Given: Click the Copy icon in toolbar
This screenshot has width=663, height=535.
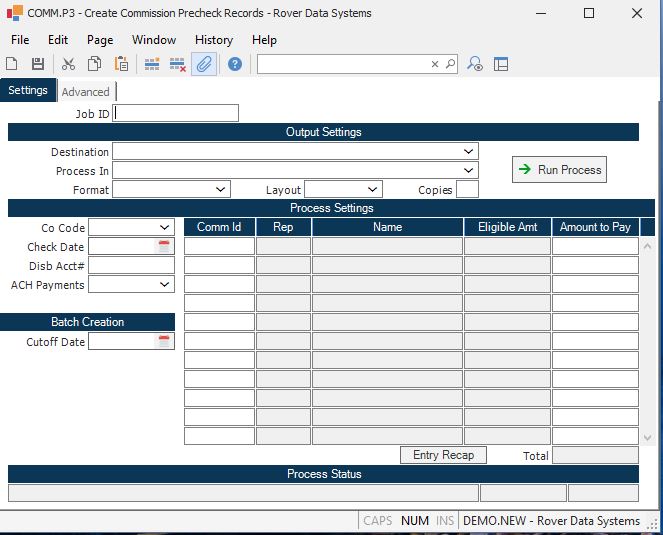Looking at the screenshot, I should (x=94, y=64).
